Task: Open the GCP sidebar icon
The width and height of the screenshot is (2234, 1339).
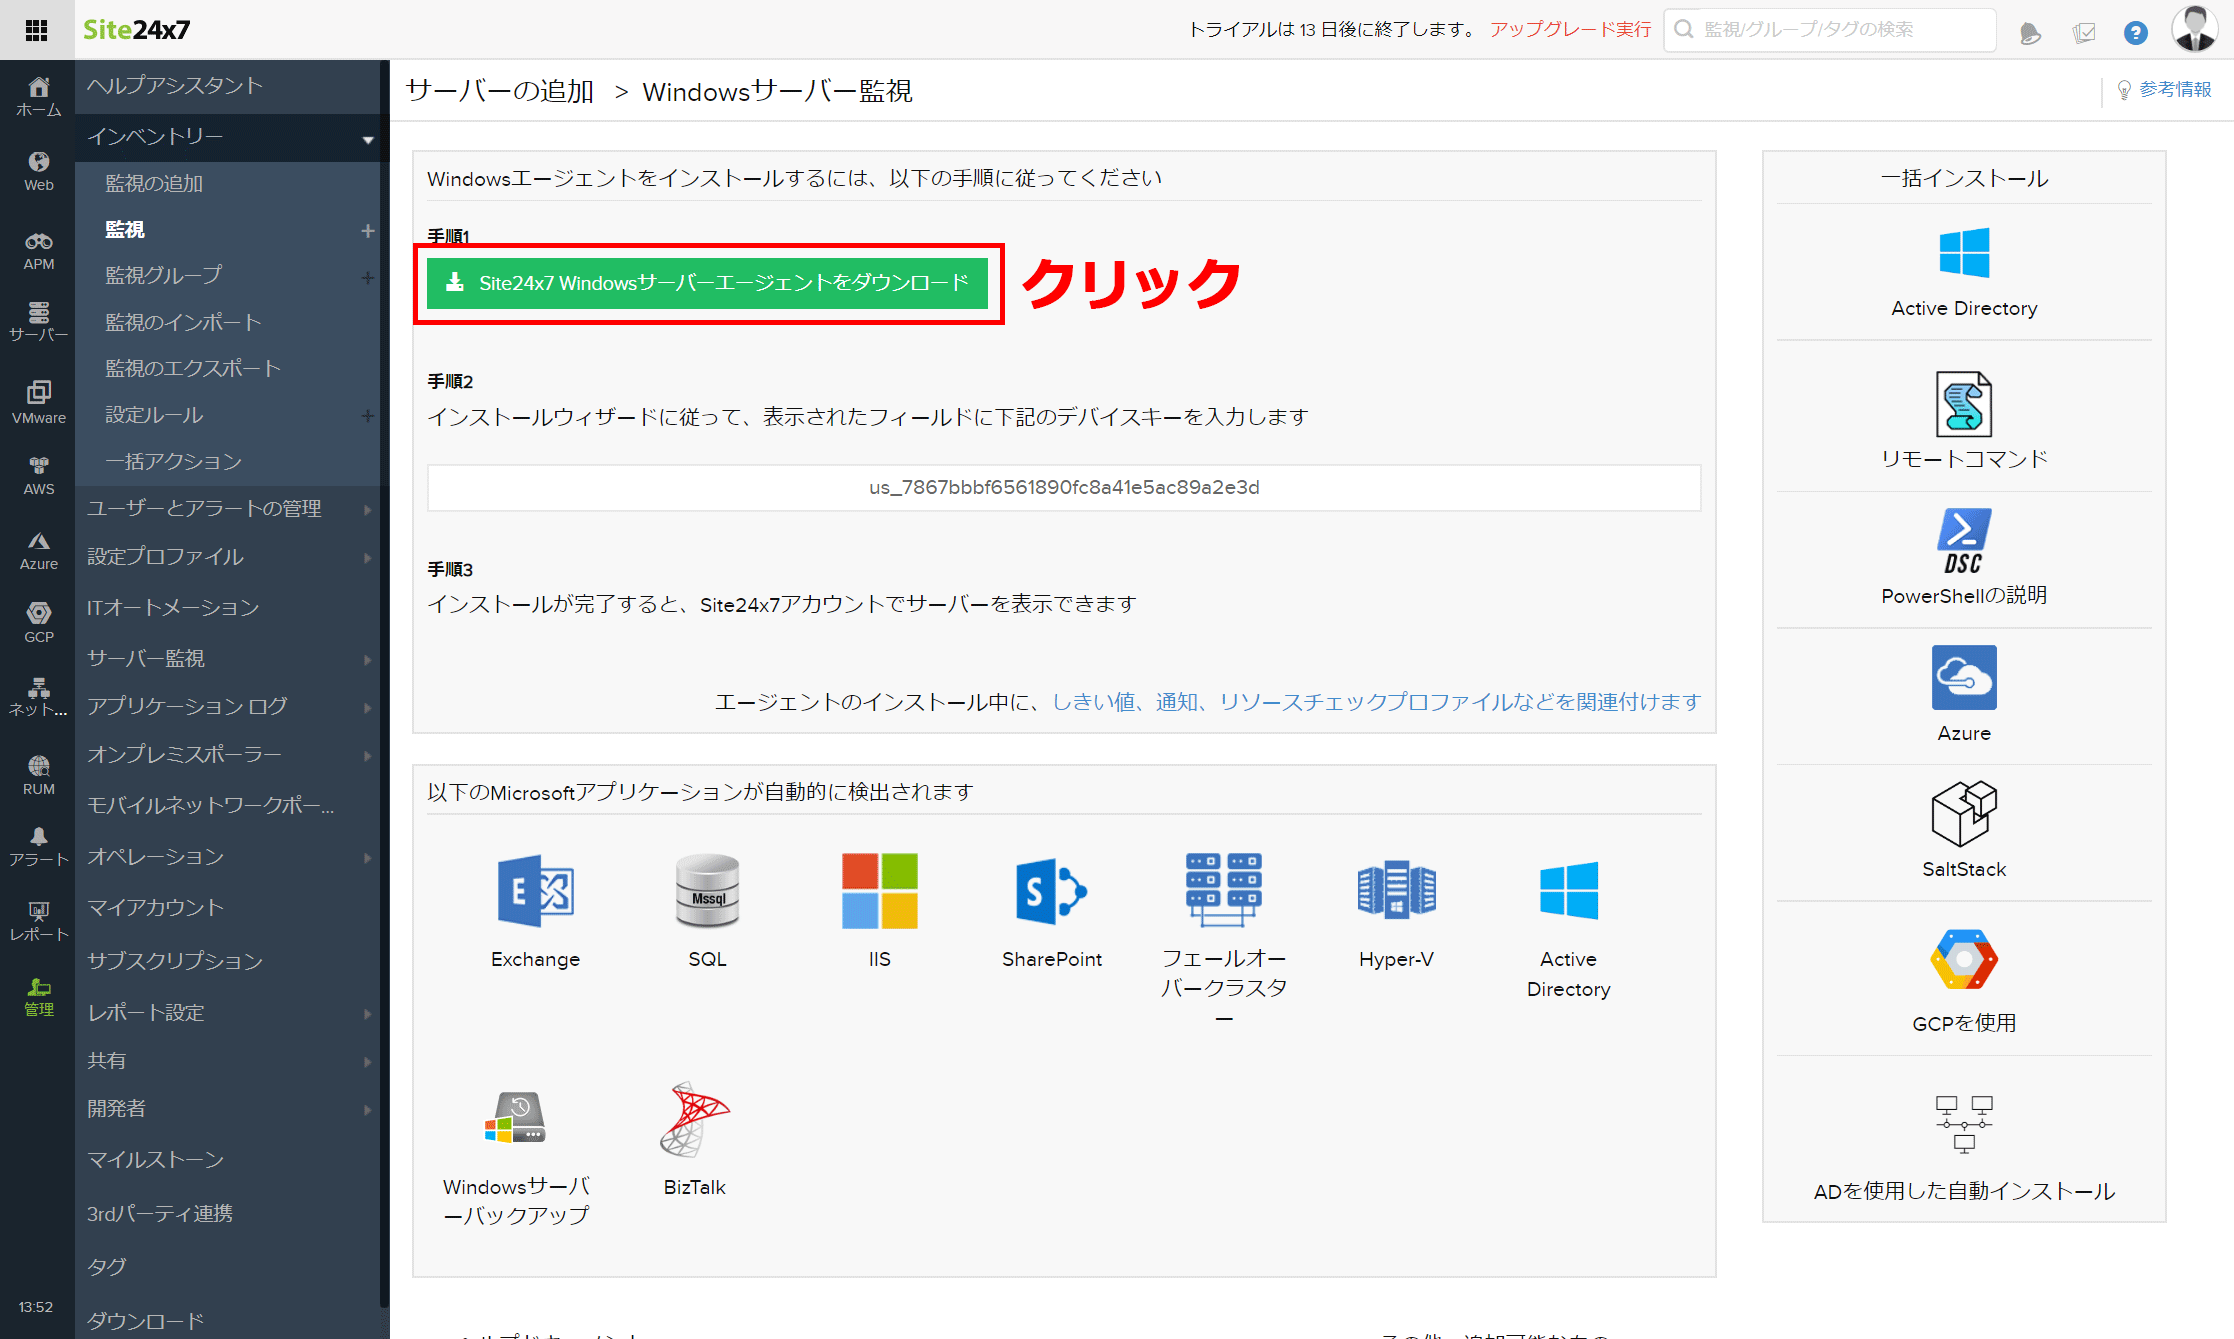Action: (x=38, y=623)
